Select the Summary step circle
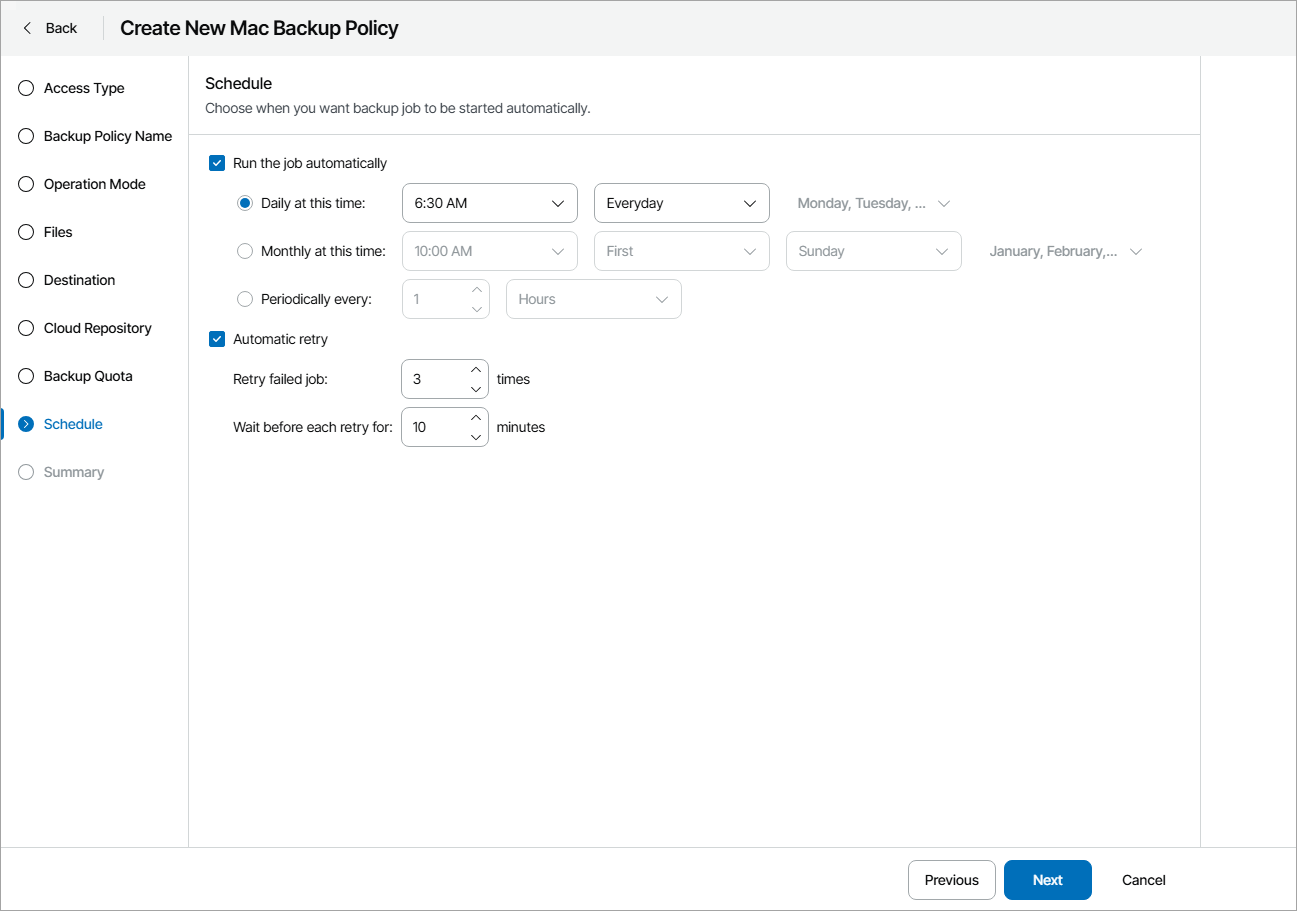The width and height of the screenshot is (1297, 911). point(25,472)
